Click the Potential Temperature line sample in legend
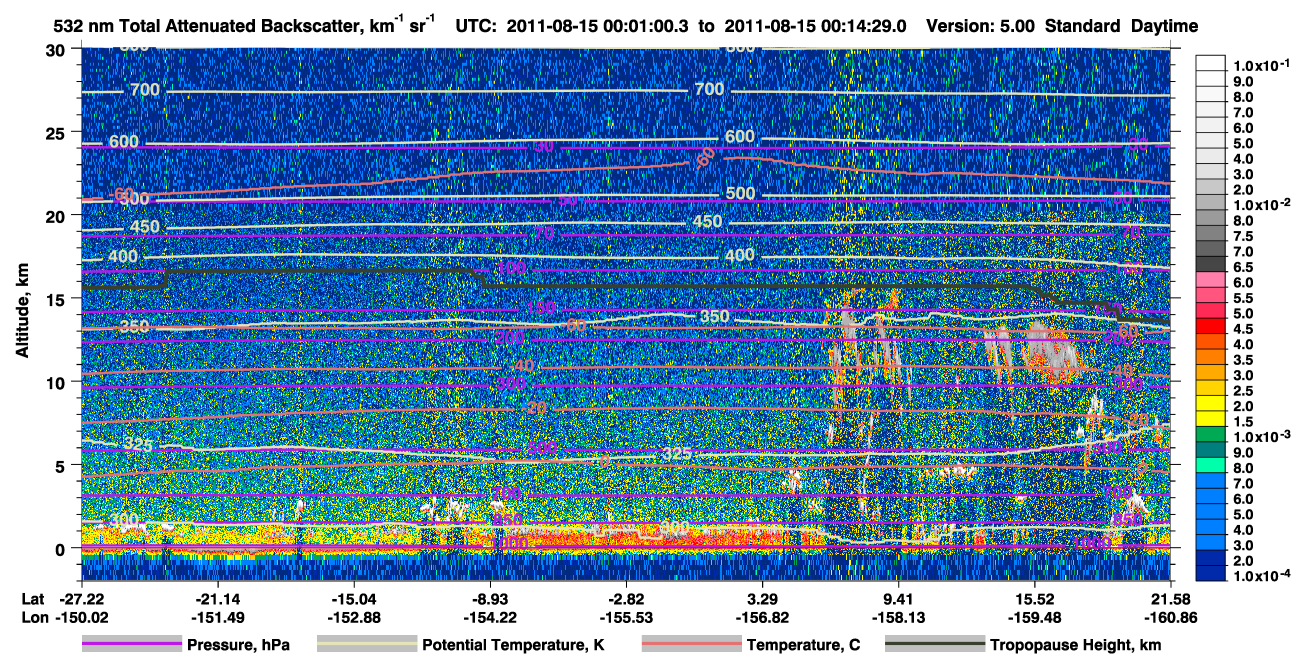The width and height of the screenshot is (1300, 667). (x=366, y=645)
